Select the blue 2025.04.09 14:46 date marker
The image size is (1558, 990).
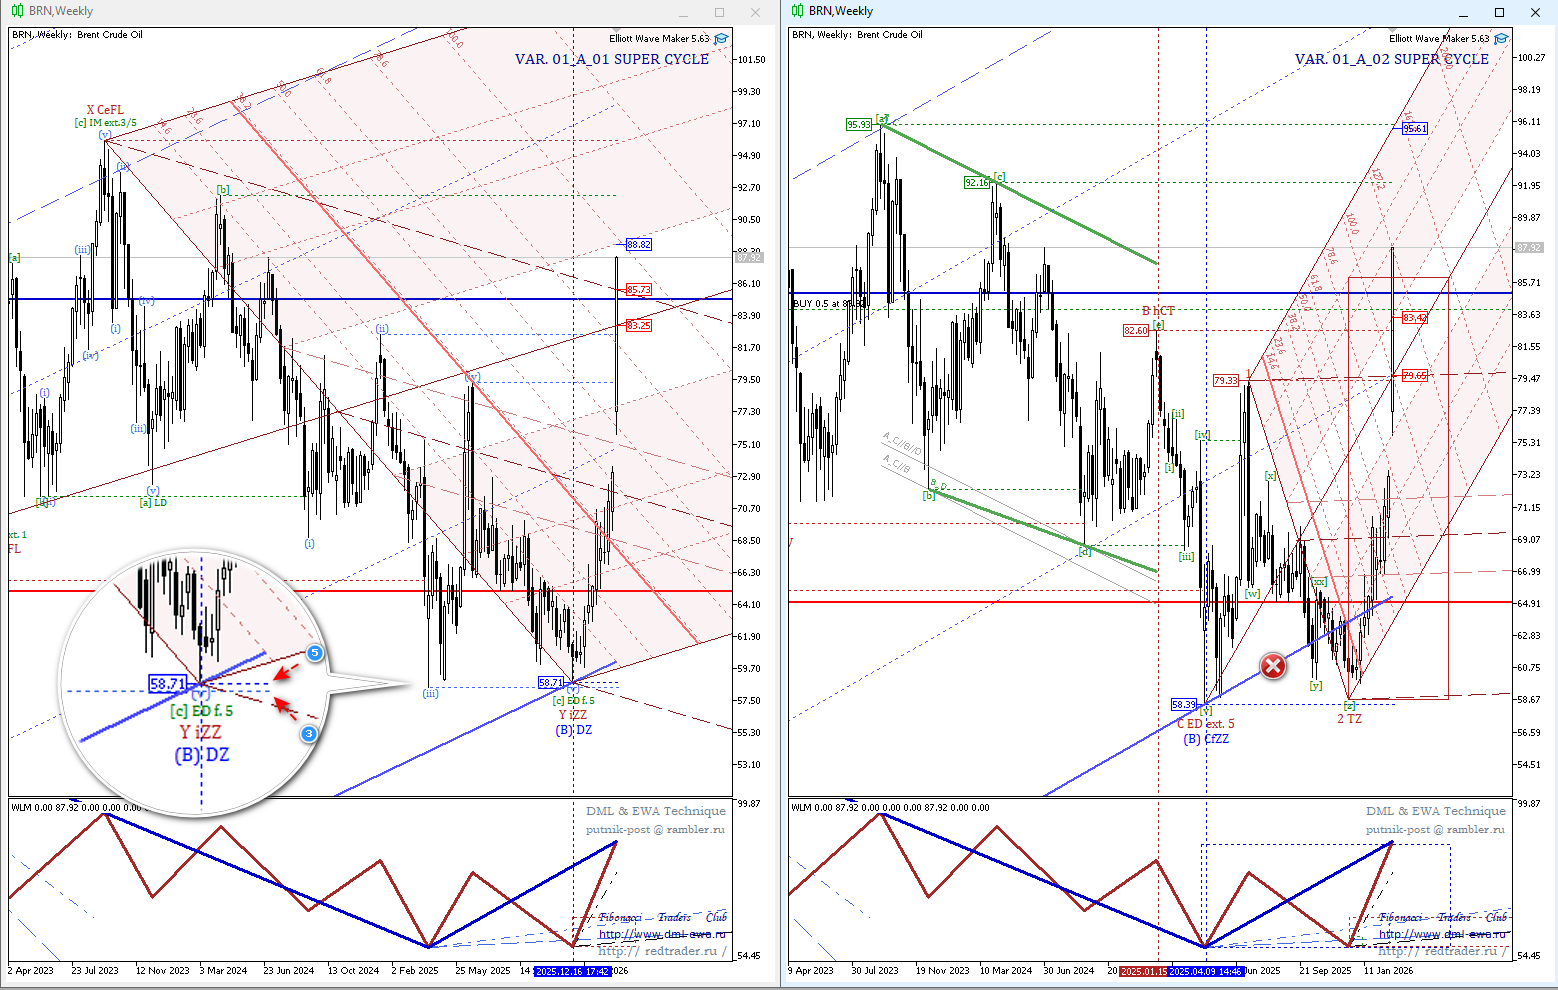point(1206,971)
